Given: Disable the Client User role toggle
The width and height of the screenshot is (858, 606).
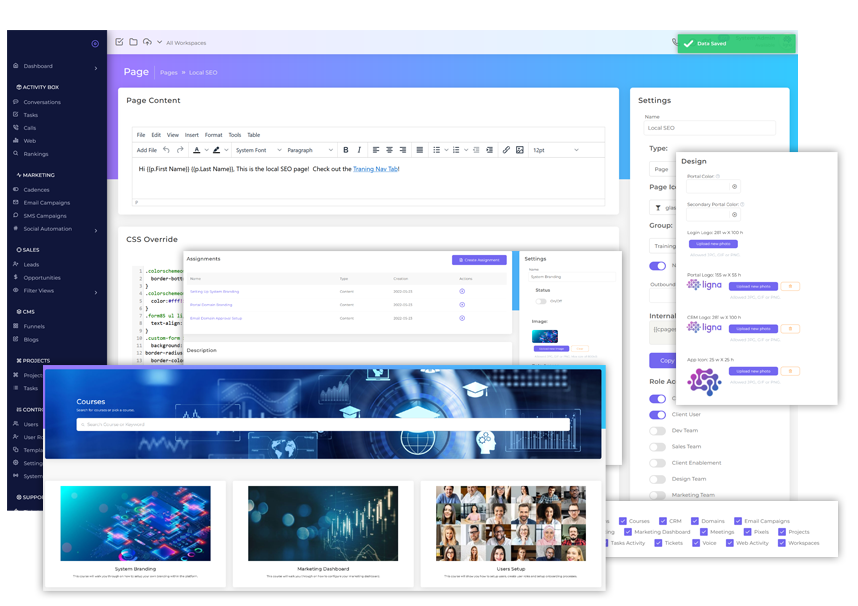Looking at the screenshot, I should click(657, 415).
